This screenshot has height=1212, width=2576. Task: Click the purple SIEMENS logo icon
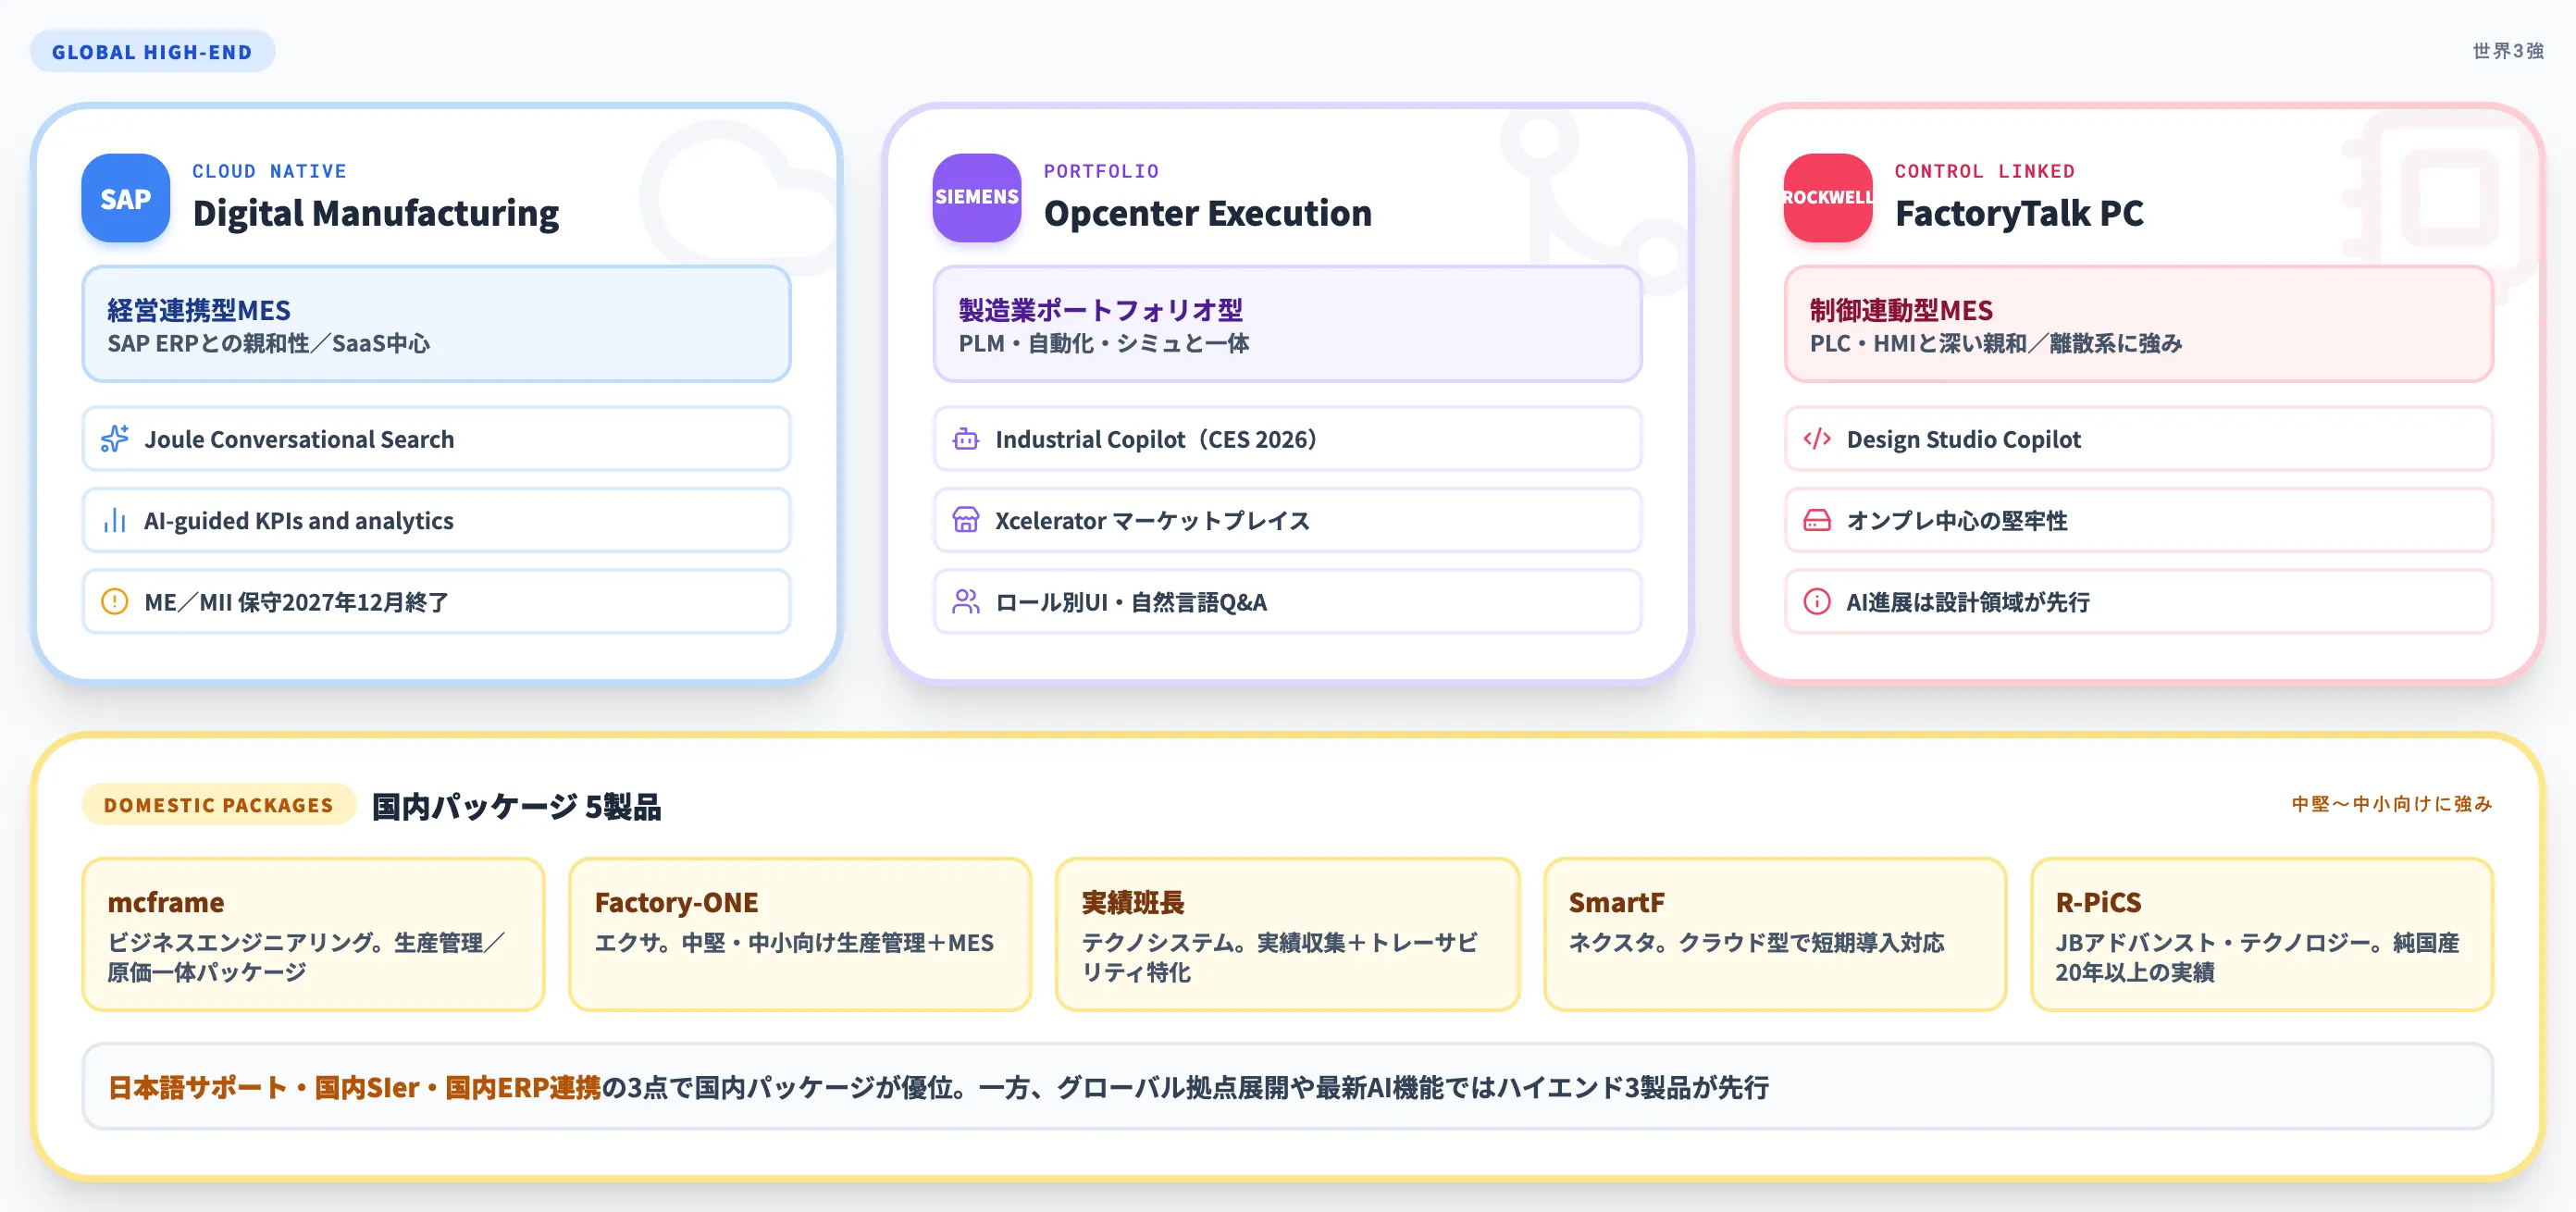tap(976, 198)
